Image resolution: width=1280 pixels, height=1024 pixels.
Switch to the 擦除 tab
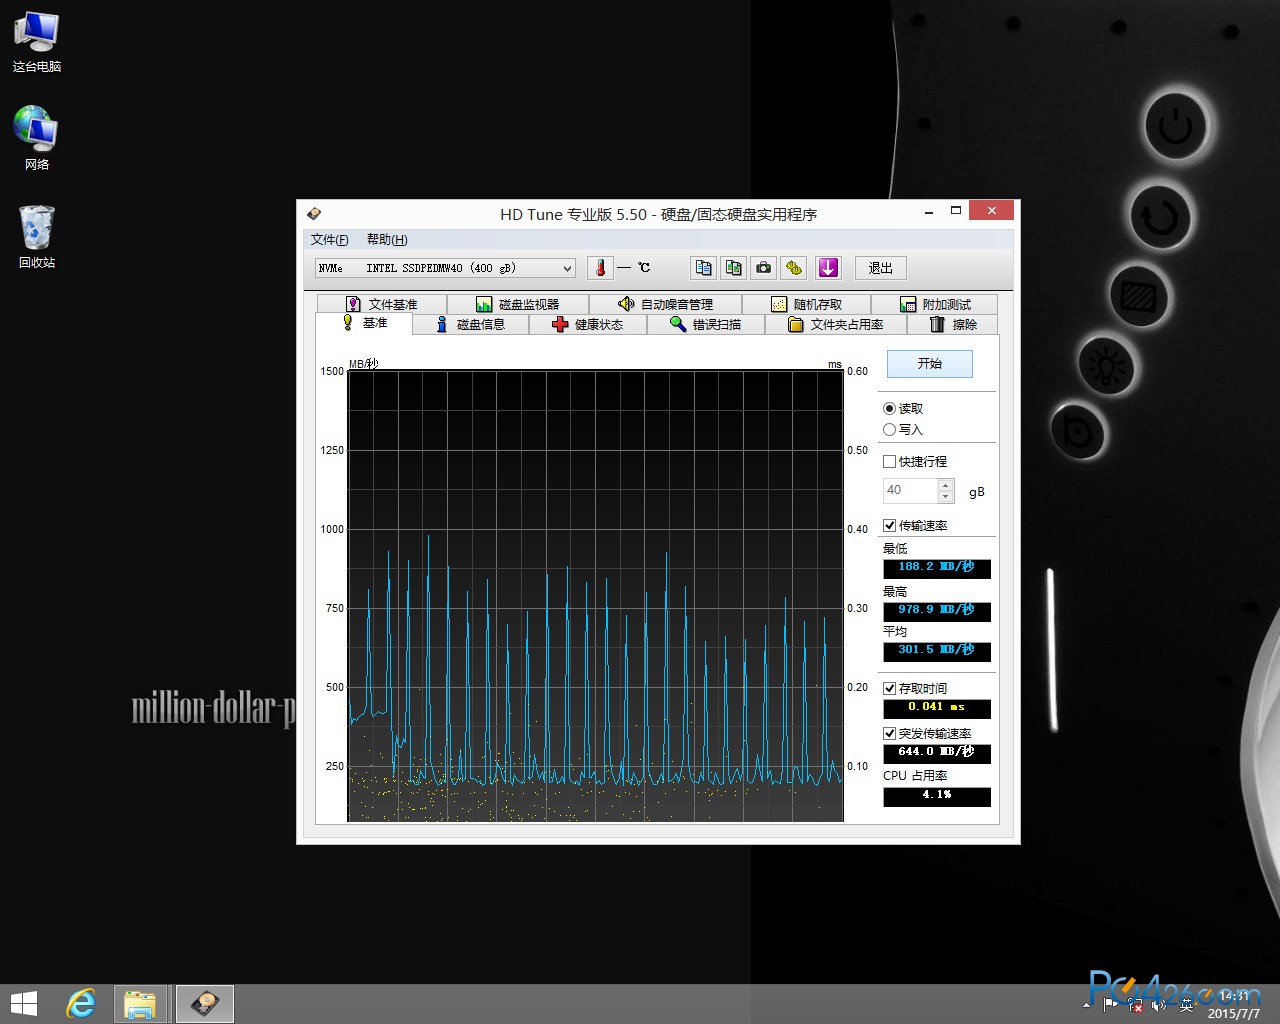(x=953, y=324)
